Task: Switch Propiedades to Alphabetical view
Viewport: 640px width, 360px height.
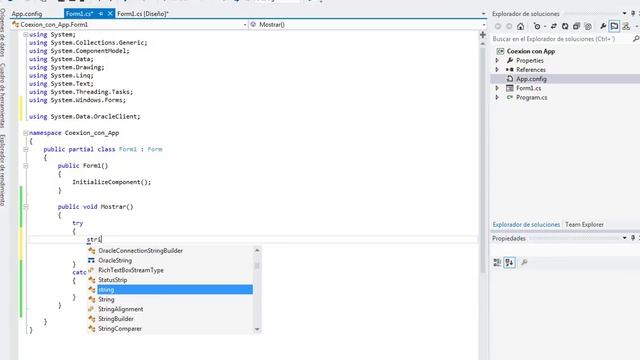Action: tap(509, 262)
